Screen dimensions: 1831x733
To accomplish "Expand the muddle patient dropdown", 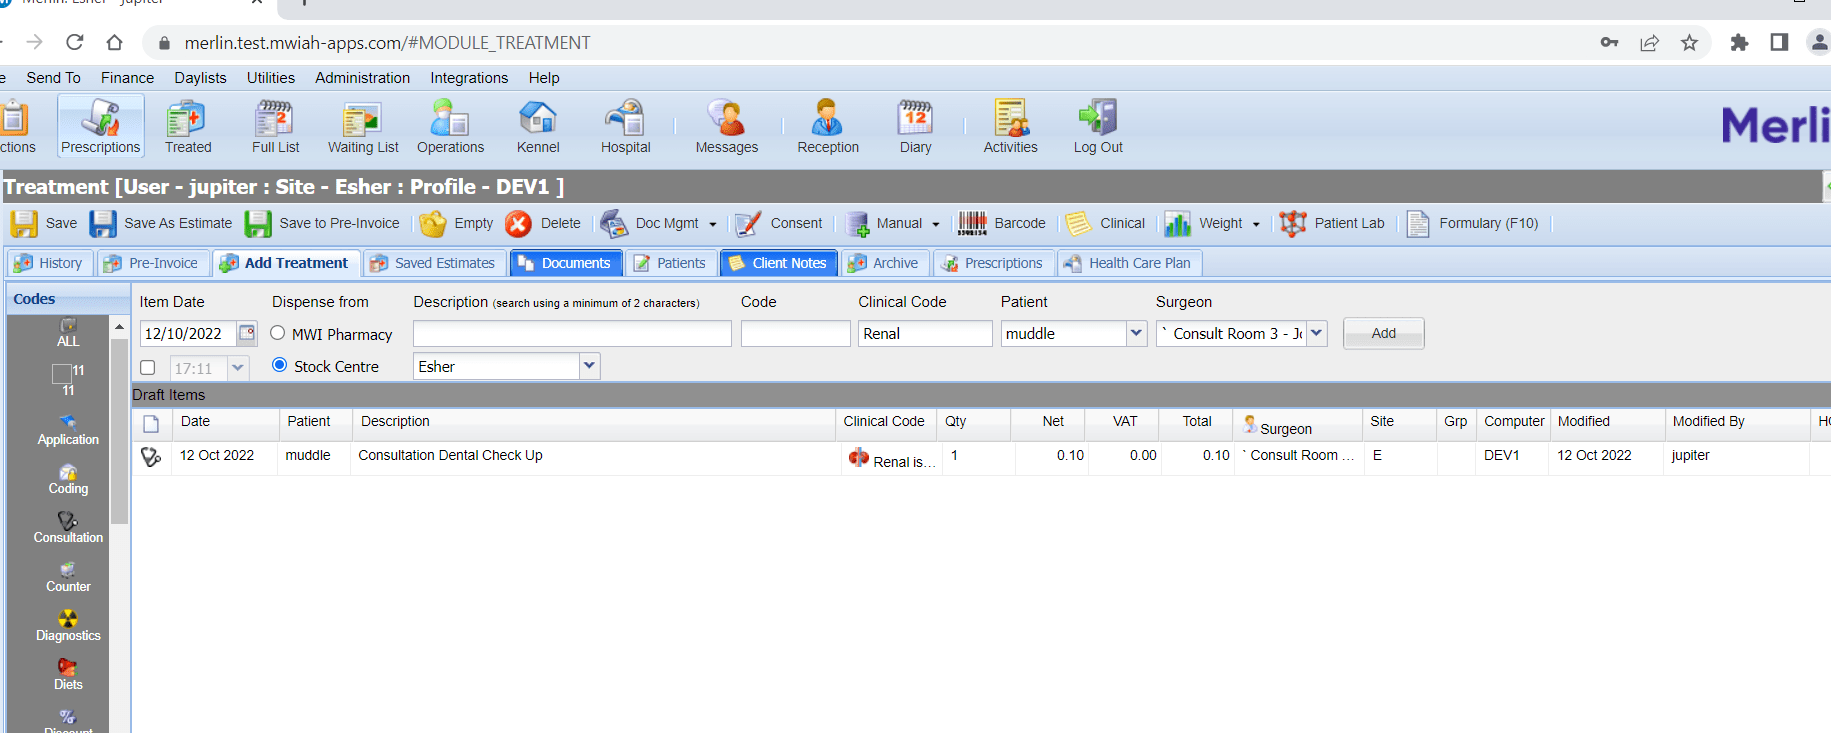I will tap(1136, 333).
